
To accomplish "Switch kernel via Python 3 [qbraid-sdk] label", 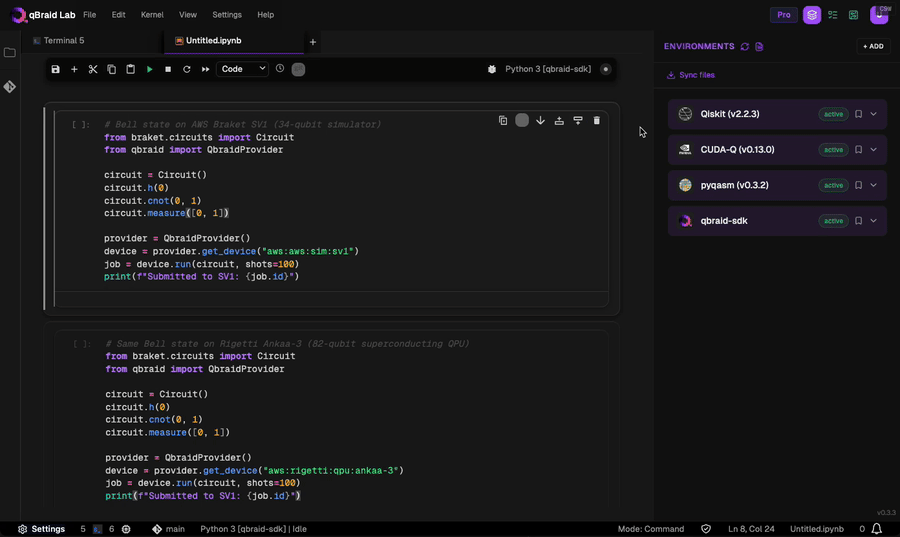I will [548, 69].
